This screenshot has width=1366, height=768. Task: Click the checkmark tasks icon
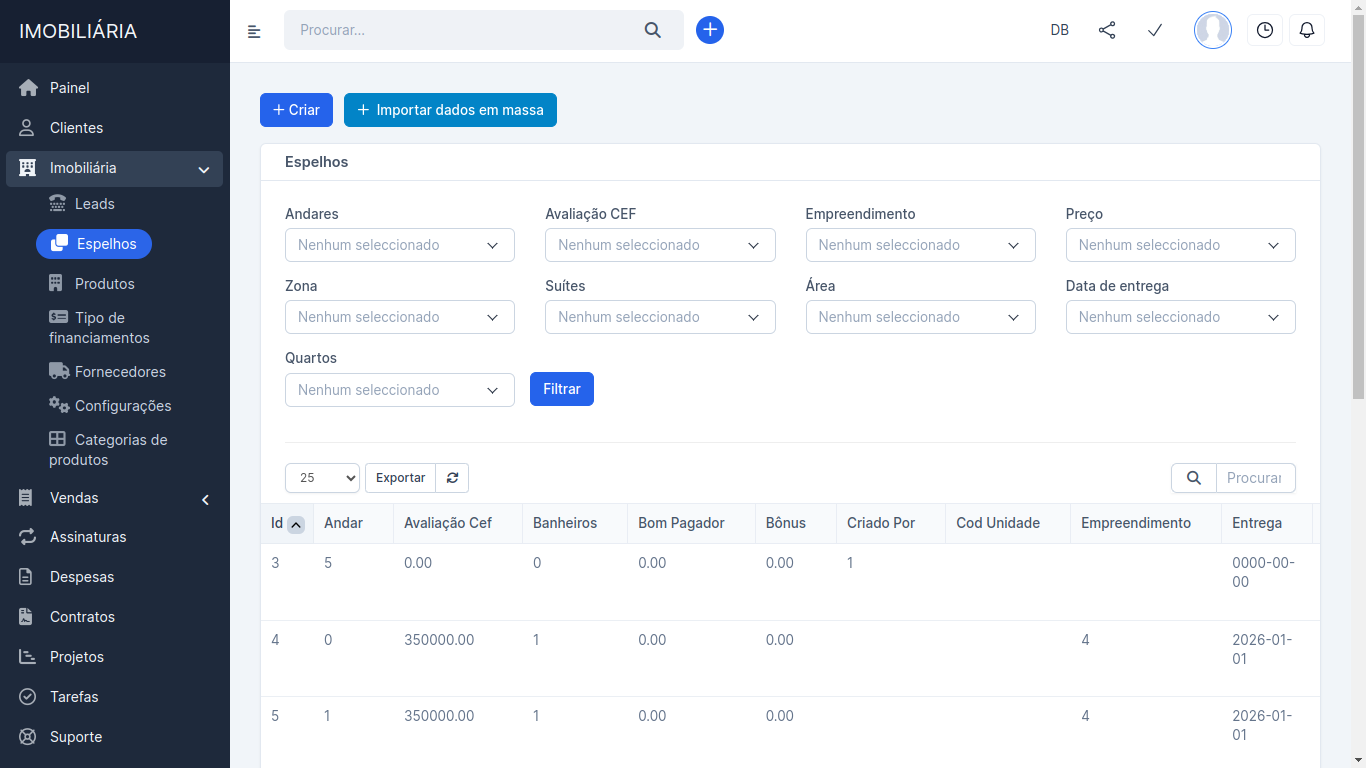[1155, 30]
